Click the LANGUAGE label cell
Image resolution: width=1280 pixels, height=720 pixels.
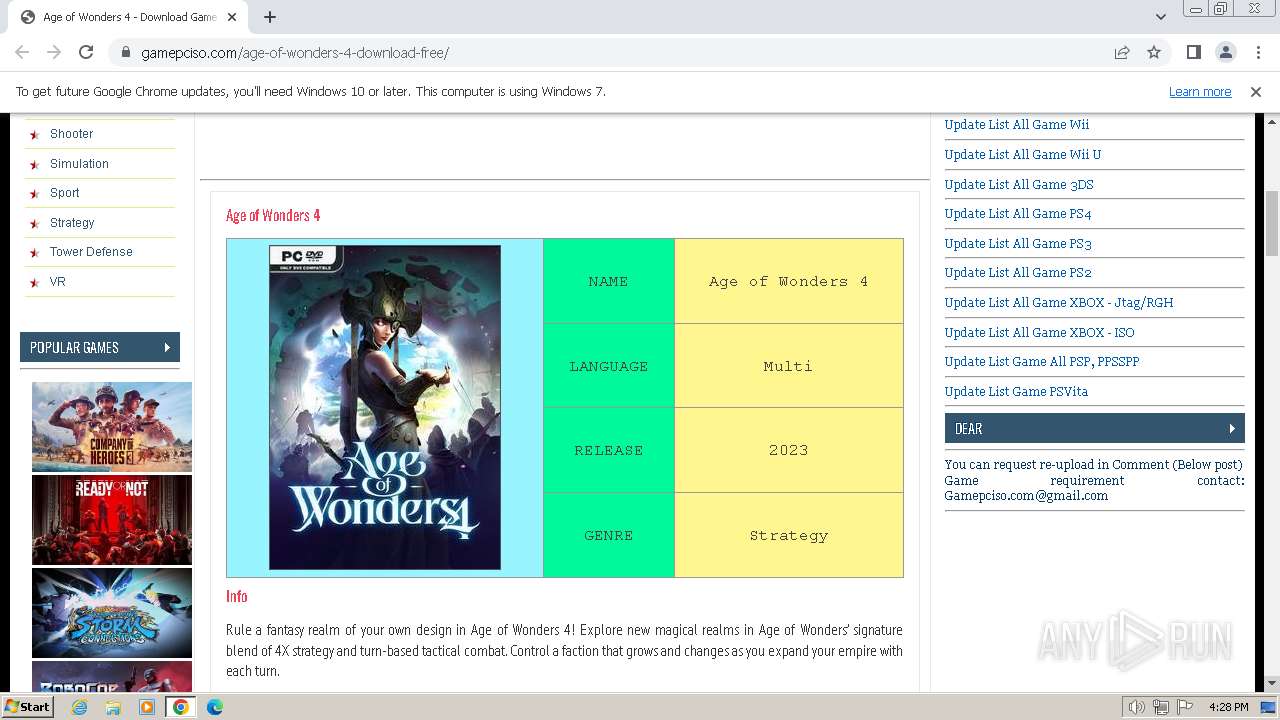[x=609, y=366]
